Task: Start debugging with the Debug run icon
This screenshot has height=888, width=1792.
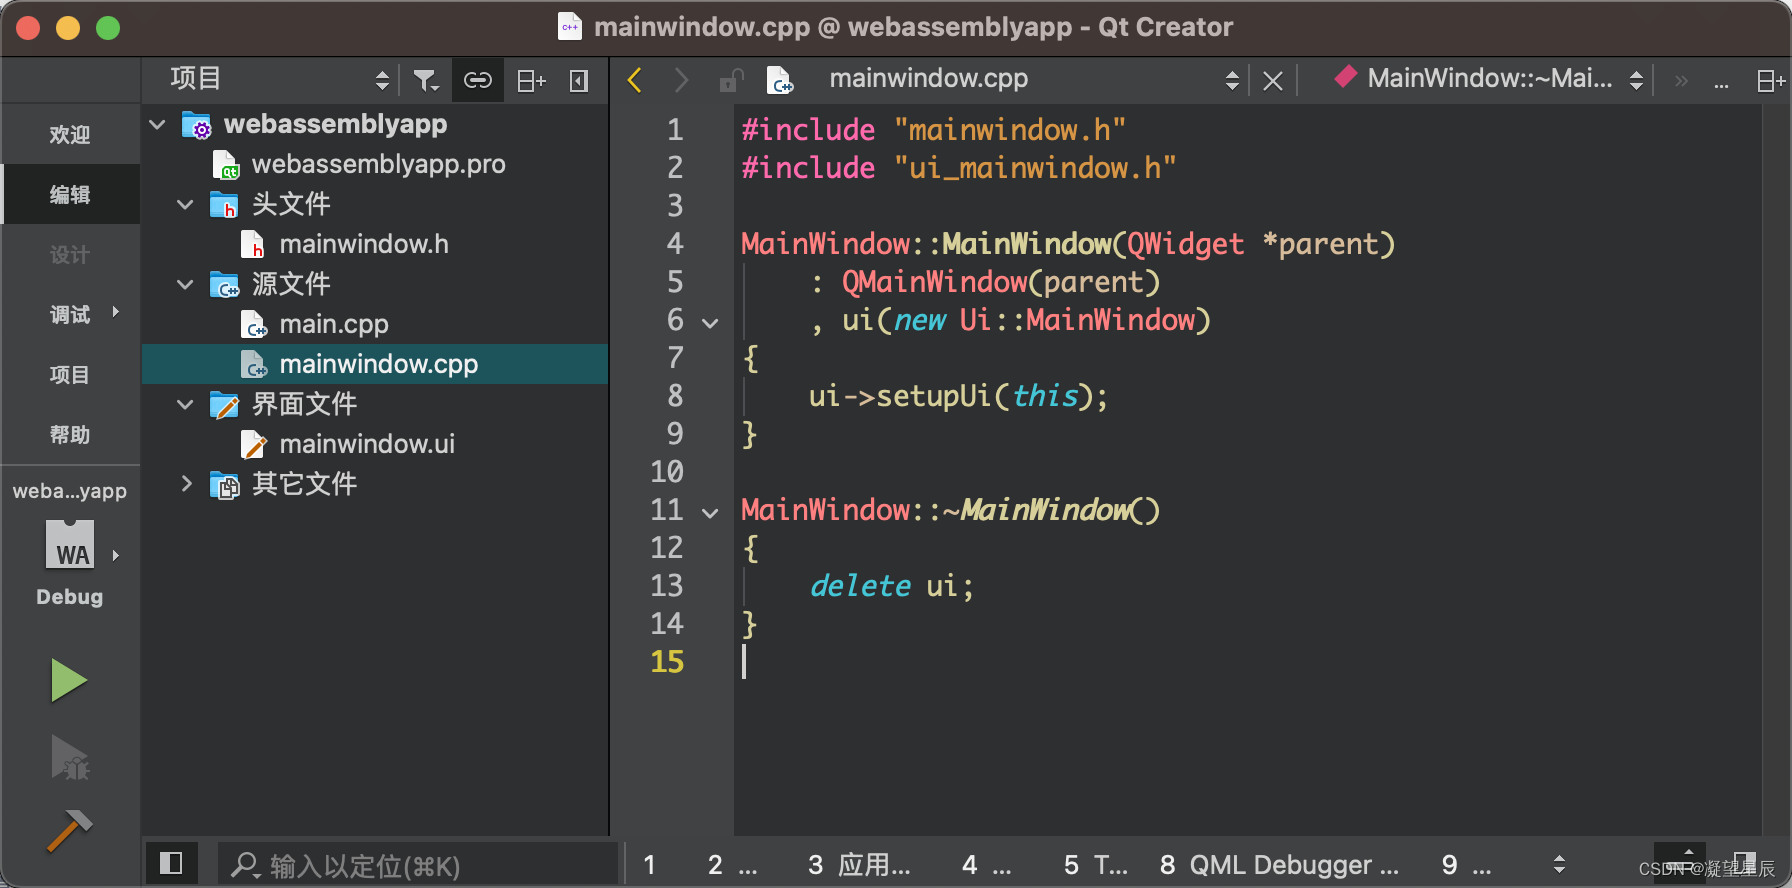Action: (x=69, y=757)
